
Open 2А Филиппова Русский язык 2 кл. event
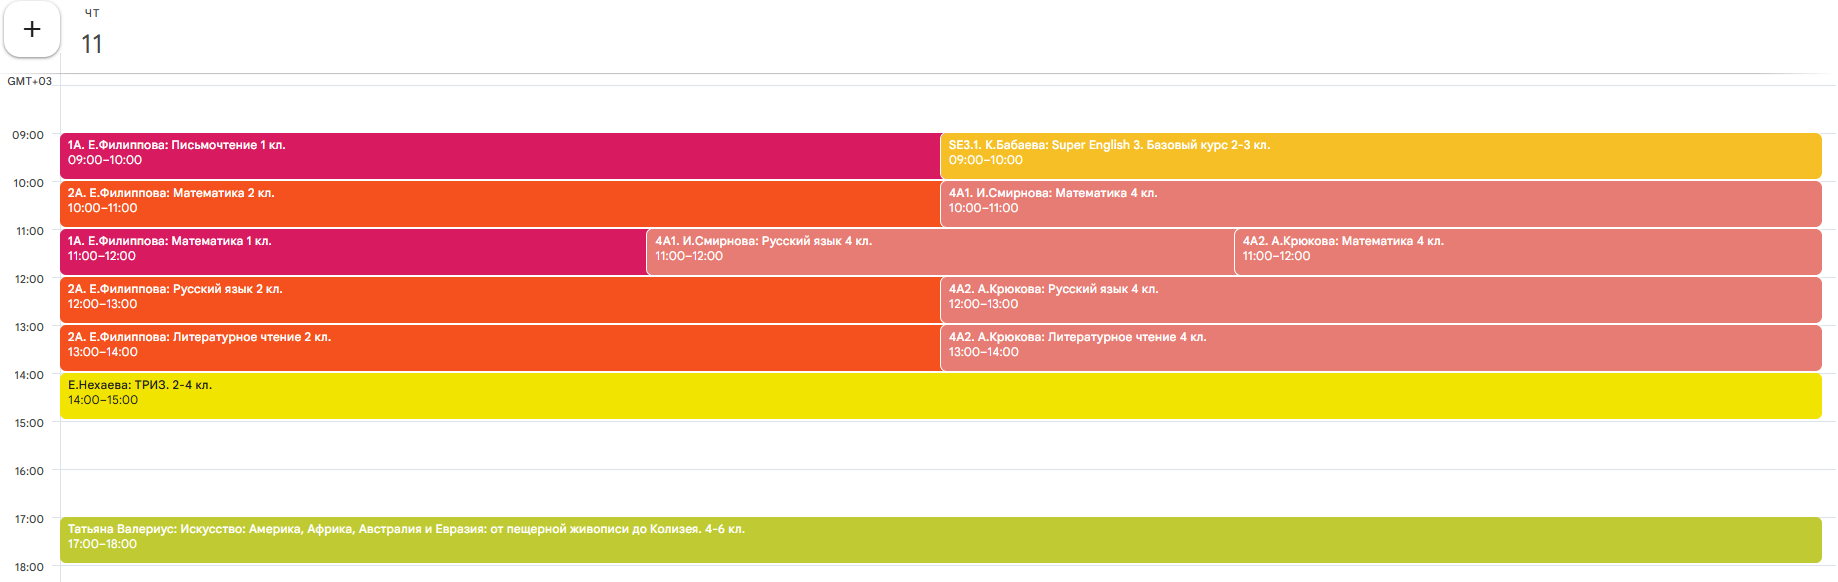(x=500, y=300)
